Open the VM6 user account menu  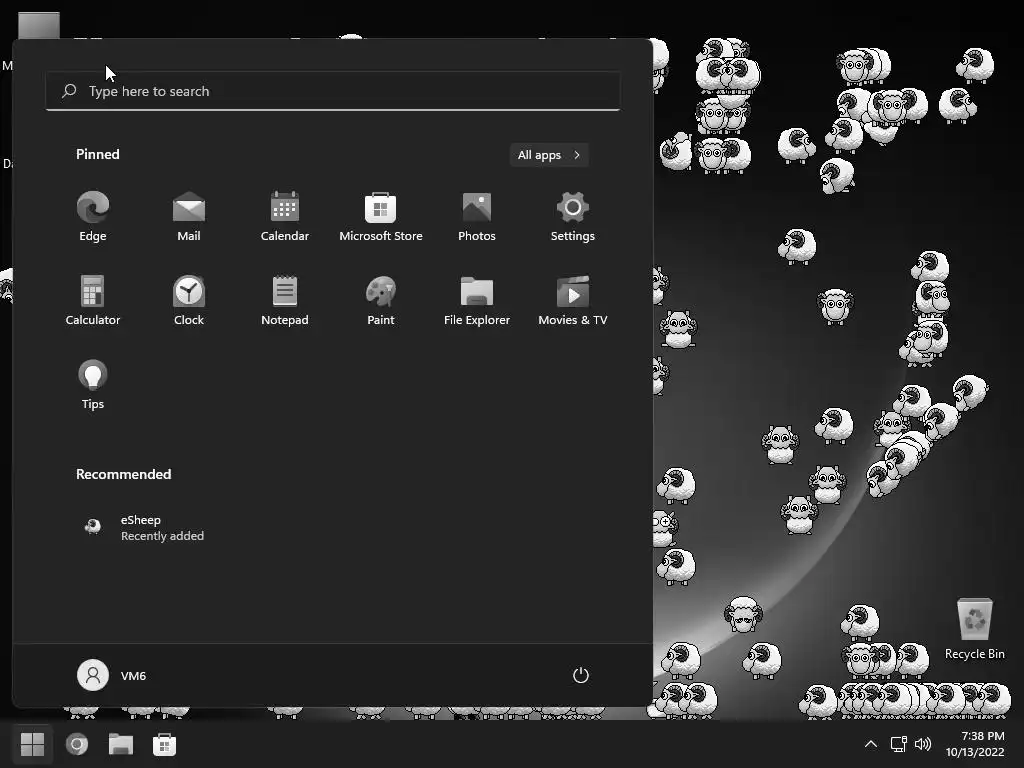coord(112,675)
